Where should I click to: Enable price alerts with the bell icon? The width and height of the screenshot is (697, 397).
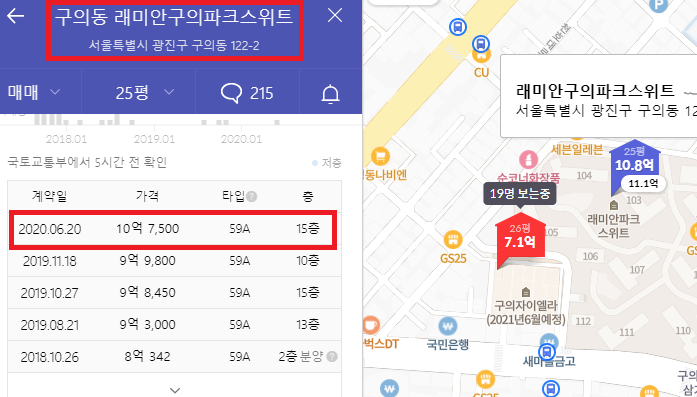click(330, 94)
